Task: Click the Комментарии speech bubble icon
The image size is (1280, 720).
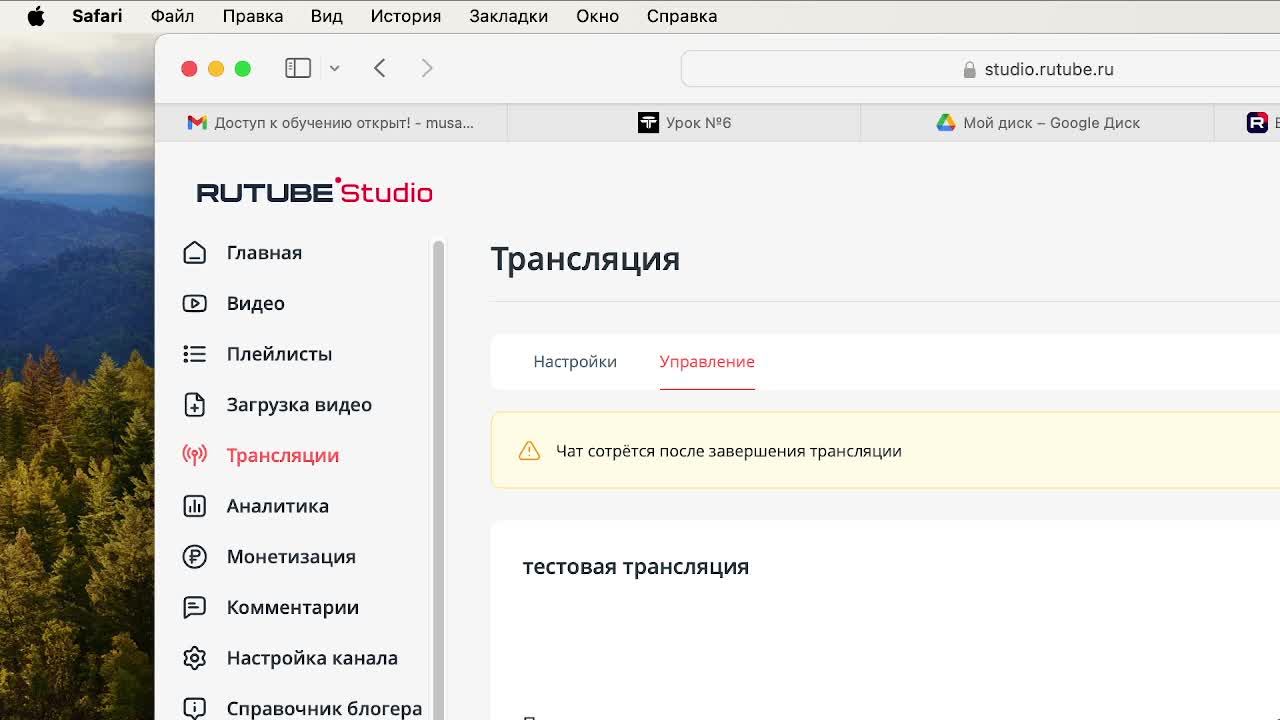Action: point(195,607)
